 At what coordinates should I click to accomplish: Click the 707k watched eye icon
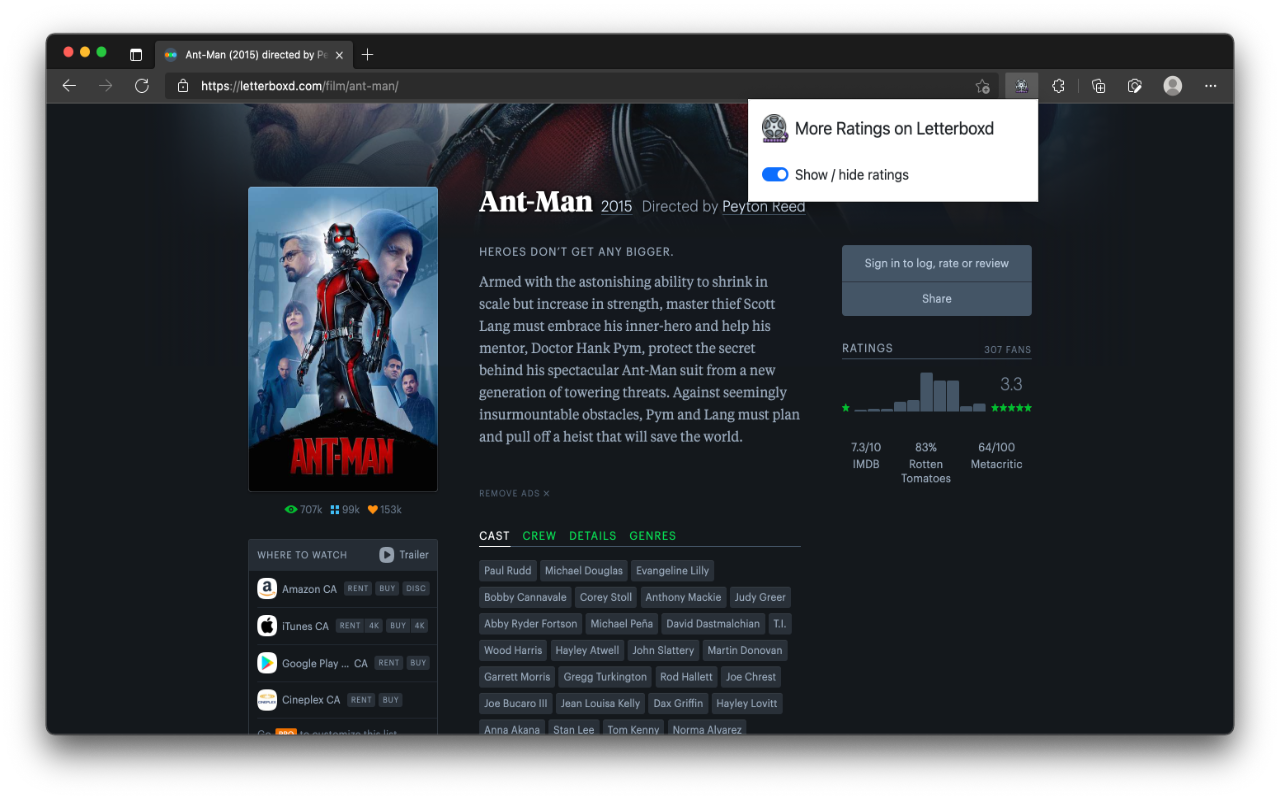(x=291, y=509)
